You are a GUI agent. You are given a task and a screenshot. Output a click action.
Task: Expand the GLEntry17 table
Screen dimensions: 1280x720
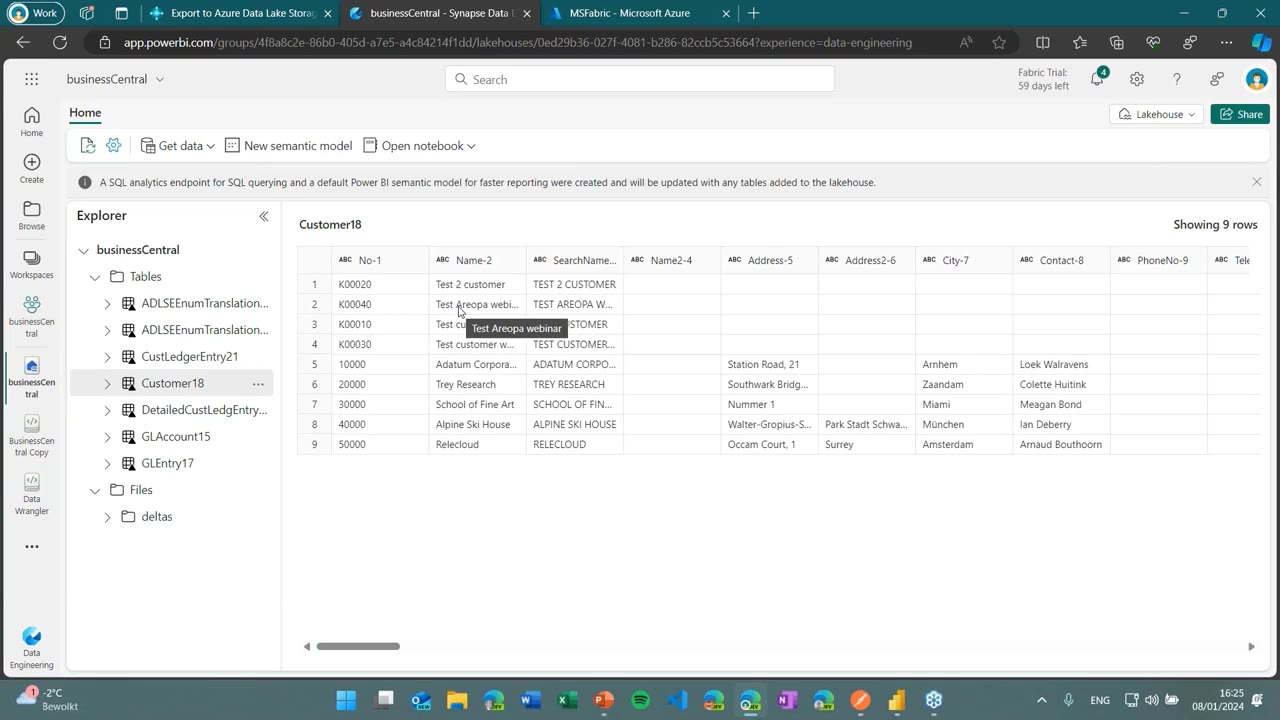click(x=107, y=464)
